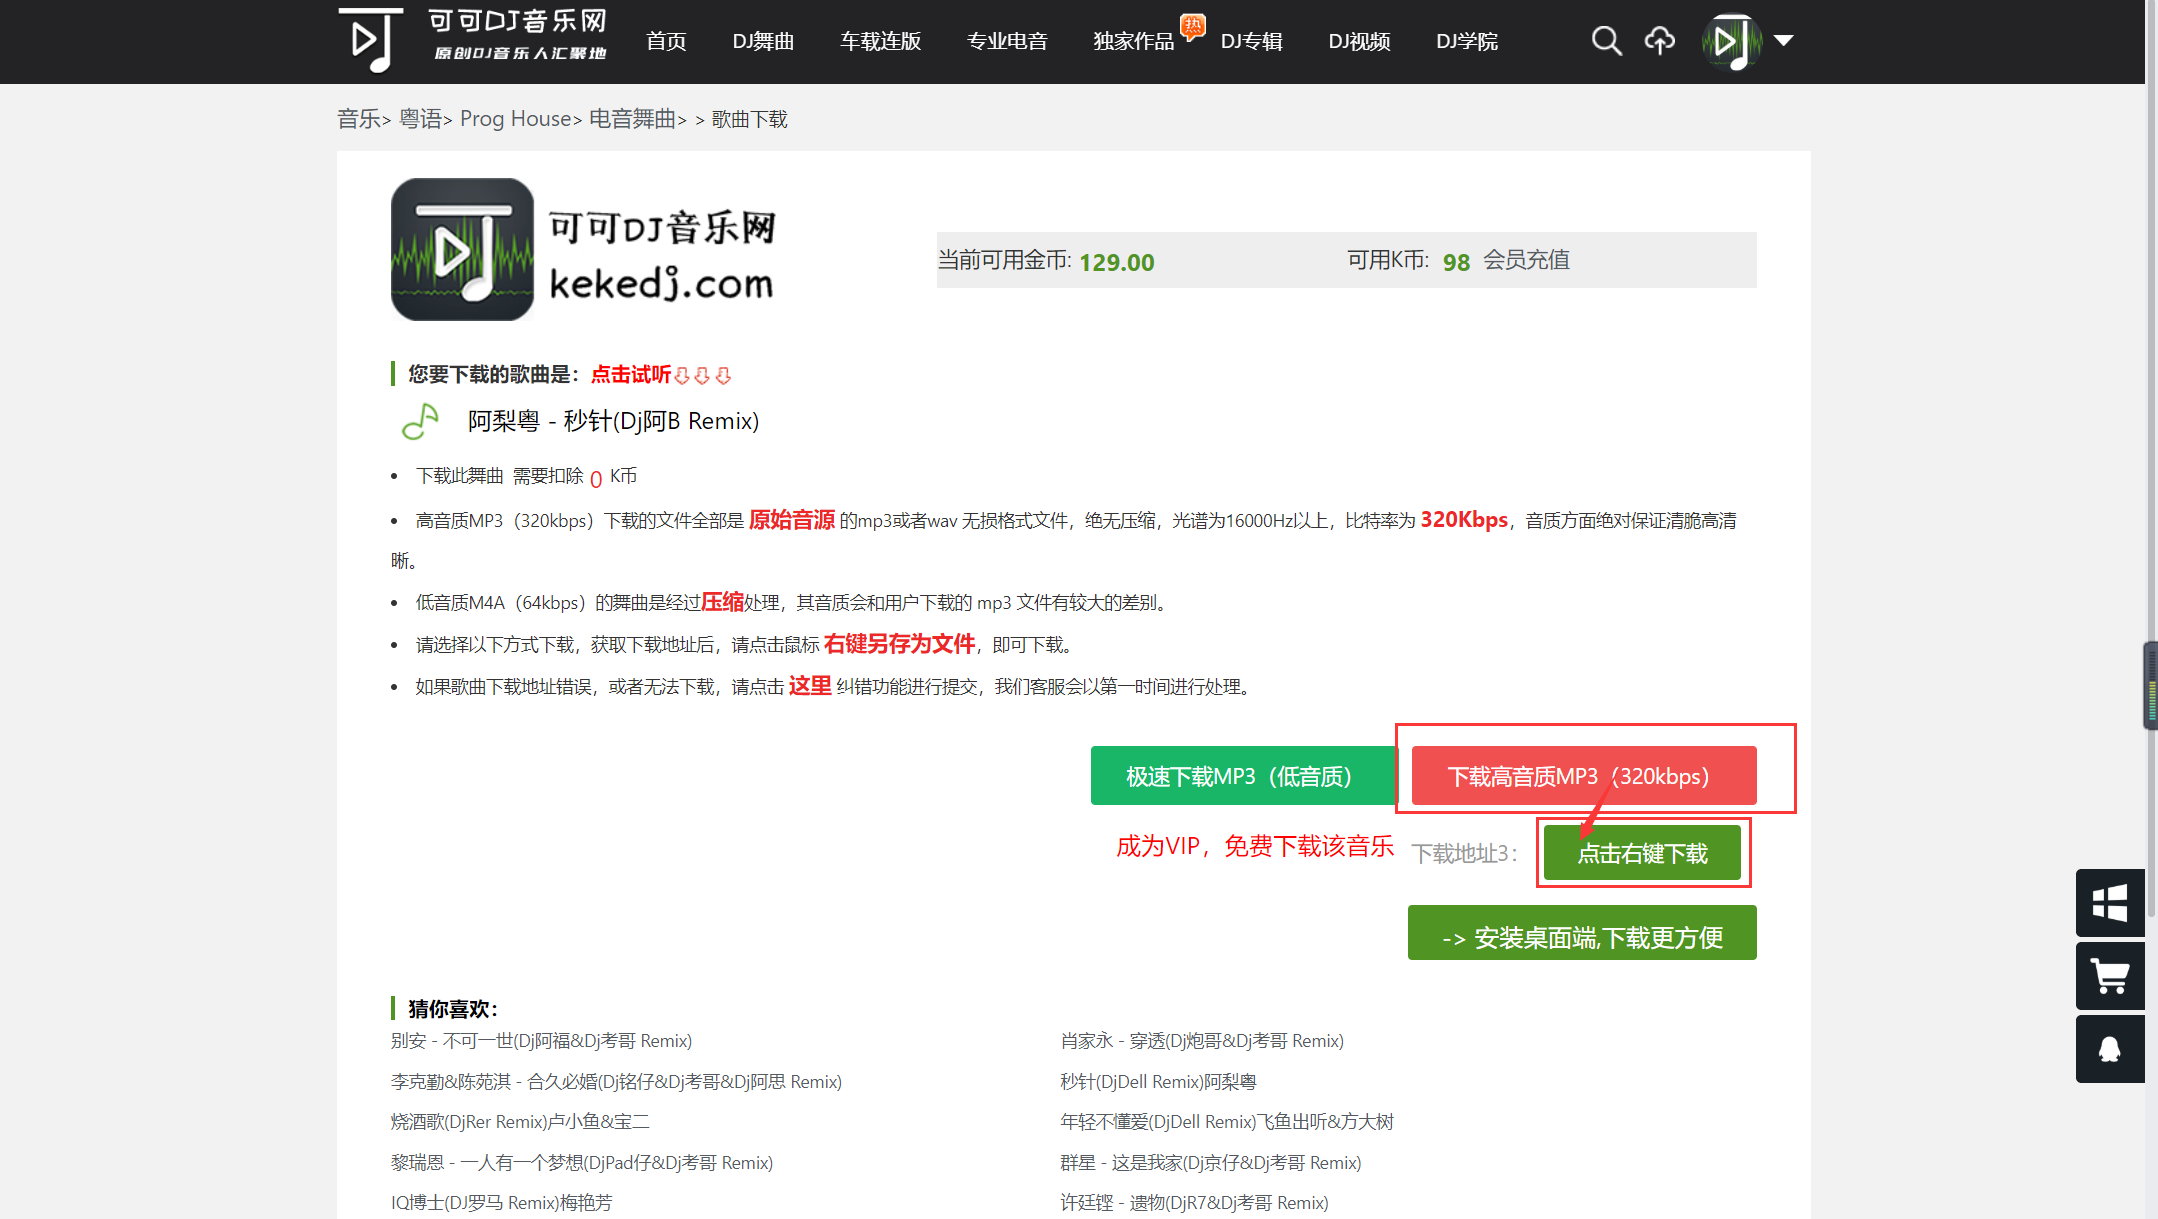Open the QQ contact sidebar icon
This screenshot has height=1219, width=2158.
pos(2110,1049)
